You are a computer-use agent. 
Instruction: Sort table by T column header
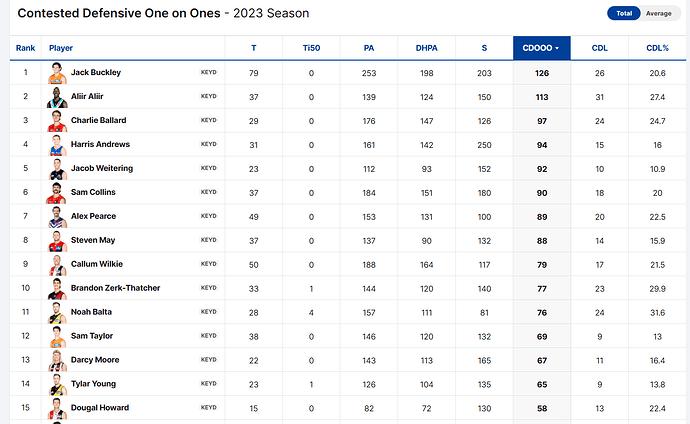point(253,48)
